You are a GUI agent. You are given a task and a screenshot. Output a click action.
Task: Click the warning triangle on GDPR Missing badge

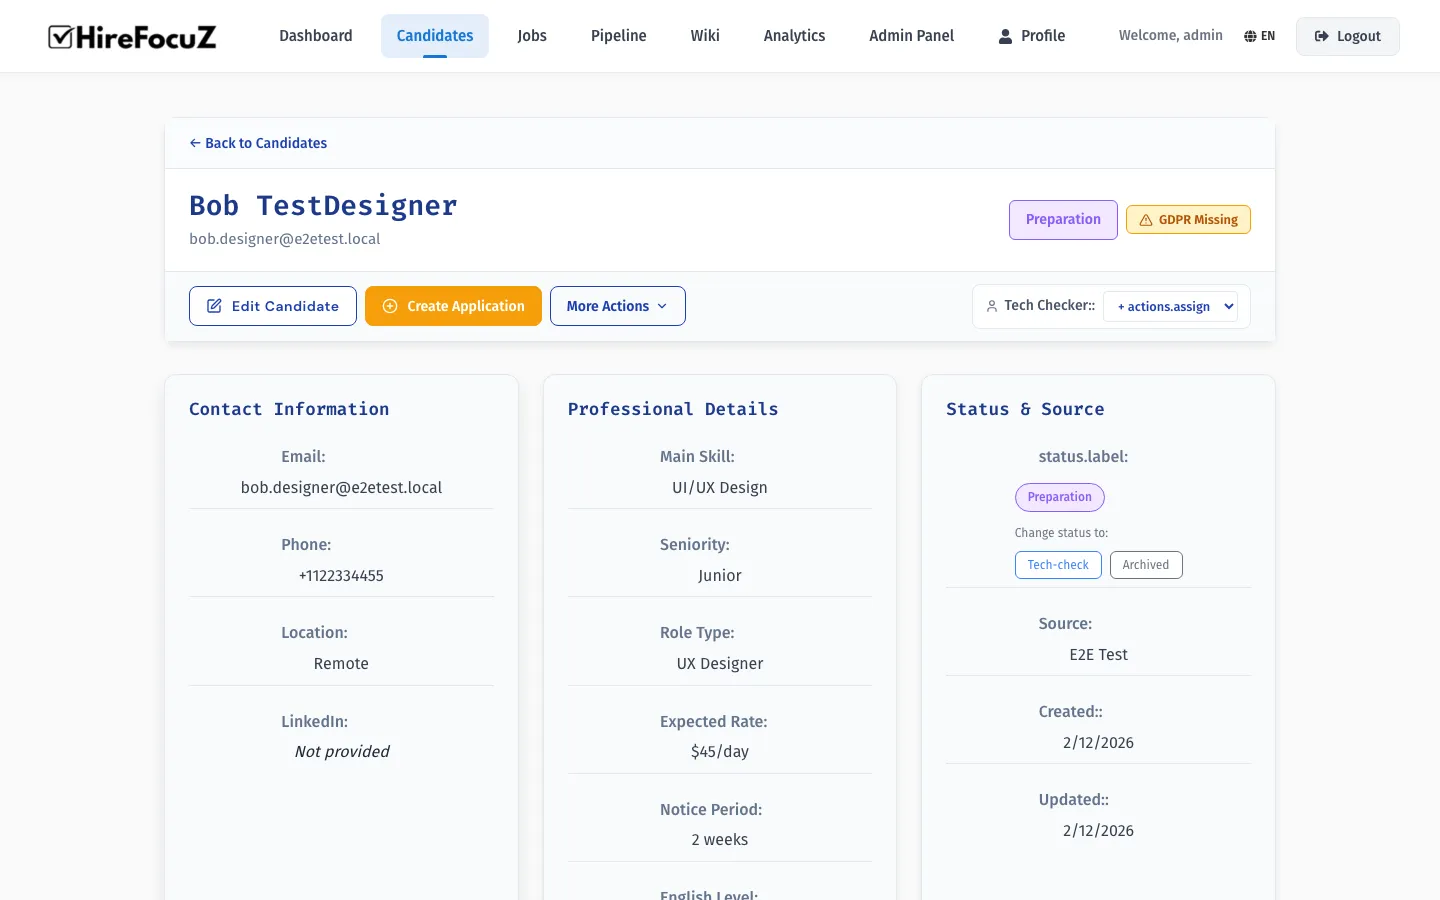point(1145,219)
